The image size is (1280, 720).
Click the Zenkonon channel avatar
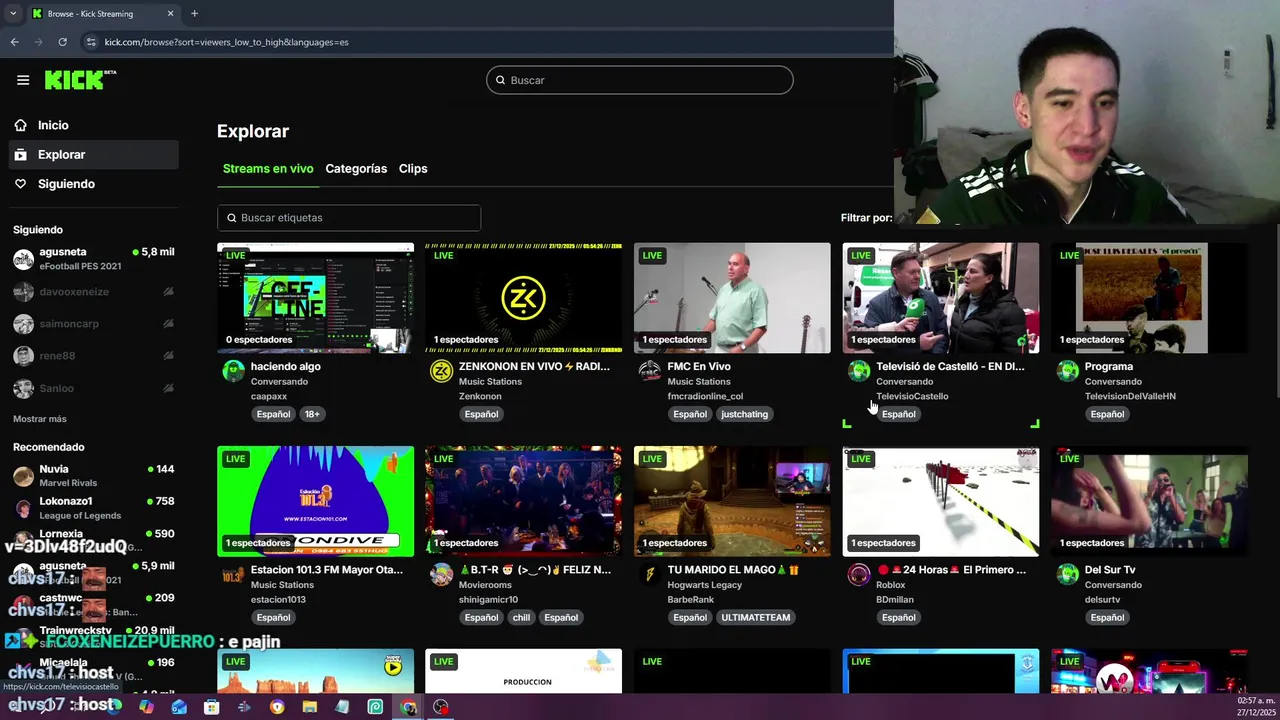pyautogui.click(x=441, y=372)
